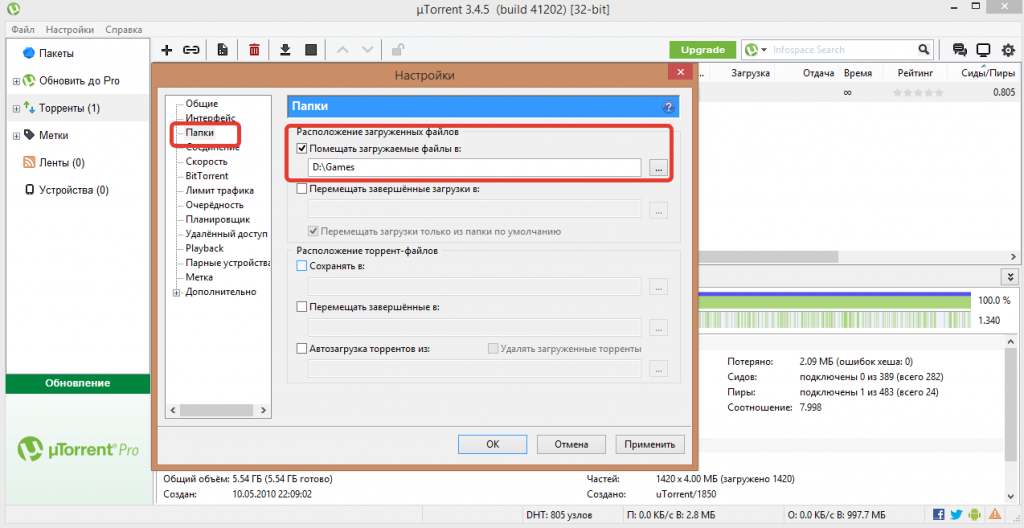Click the Сиды/Пиры column header
This screenshot has width=1024, height=528.
989,73
